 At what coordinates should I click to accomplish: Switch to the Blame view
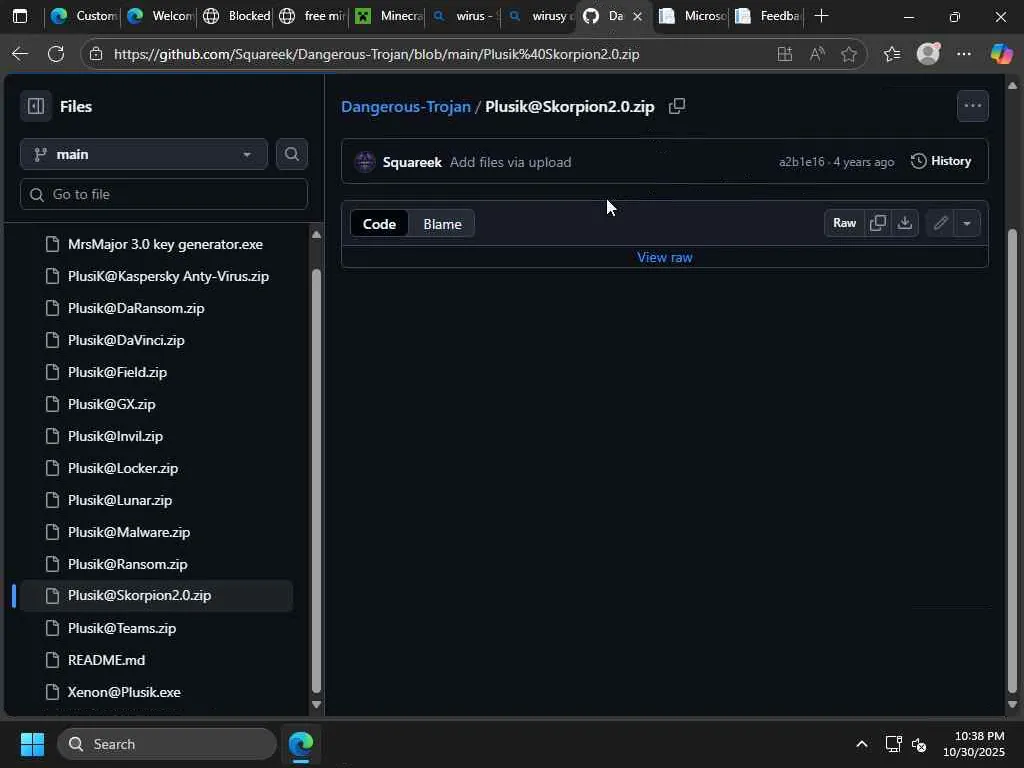(442, 224)
